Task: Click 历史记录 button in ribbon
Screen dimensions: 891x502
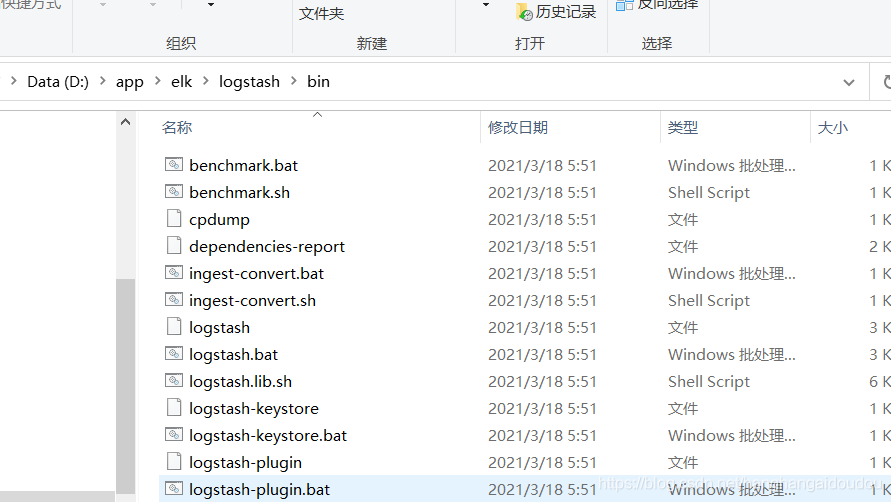Action: pyautogui.click(x=557, y=12)
